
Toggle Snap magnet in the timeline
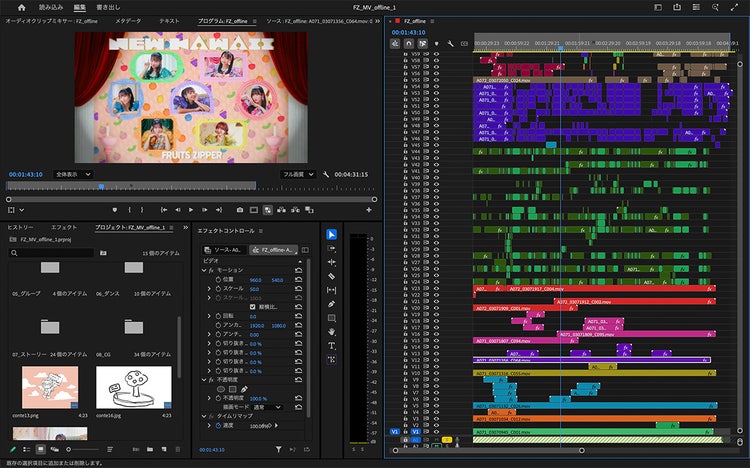point(409,43)
